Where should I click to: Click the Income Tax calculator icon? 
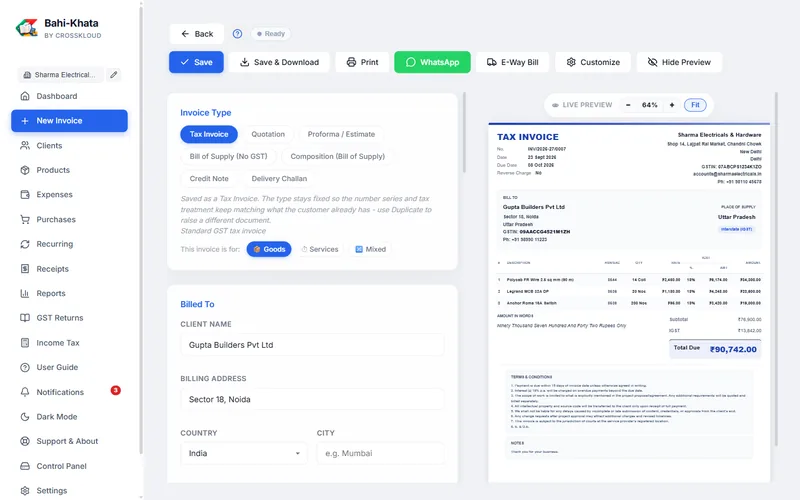pos(24,342)
